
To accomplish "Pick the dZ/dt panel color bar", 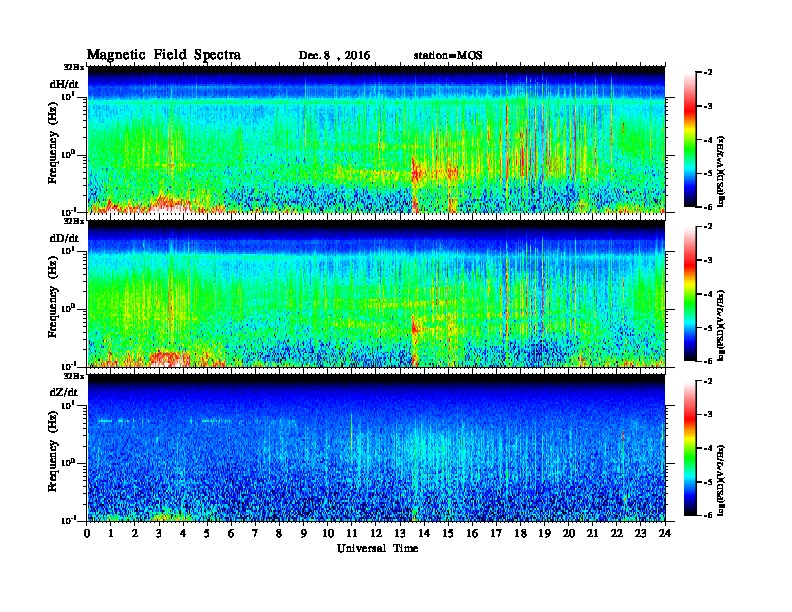I will pyautogui.click(x=689, y=448).
